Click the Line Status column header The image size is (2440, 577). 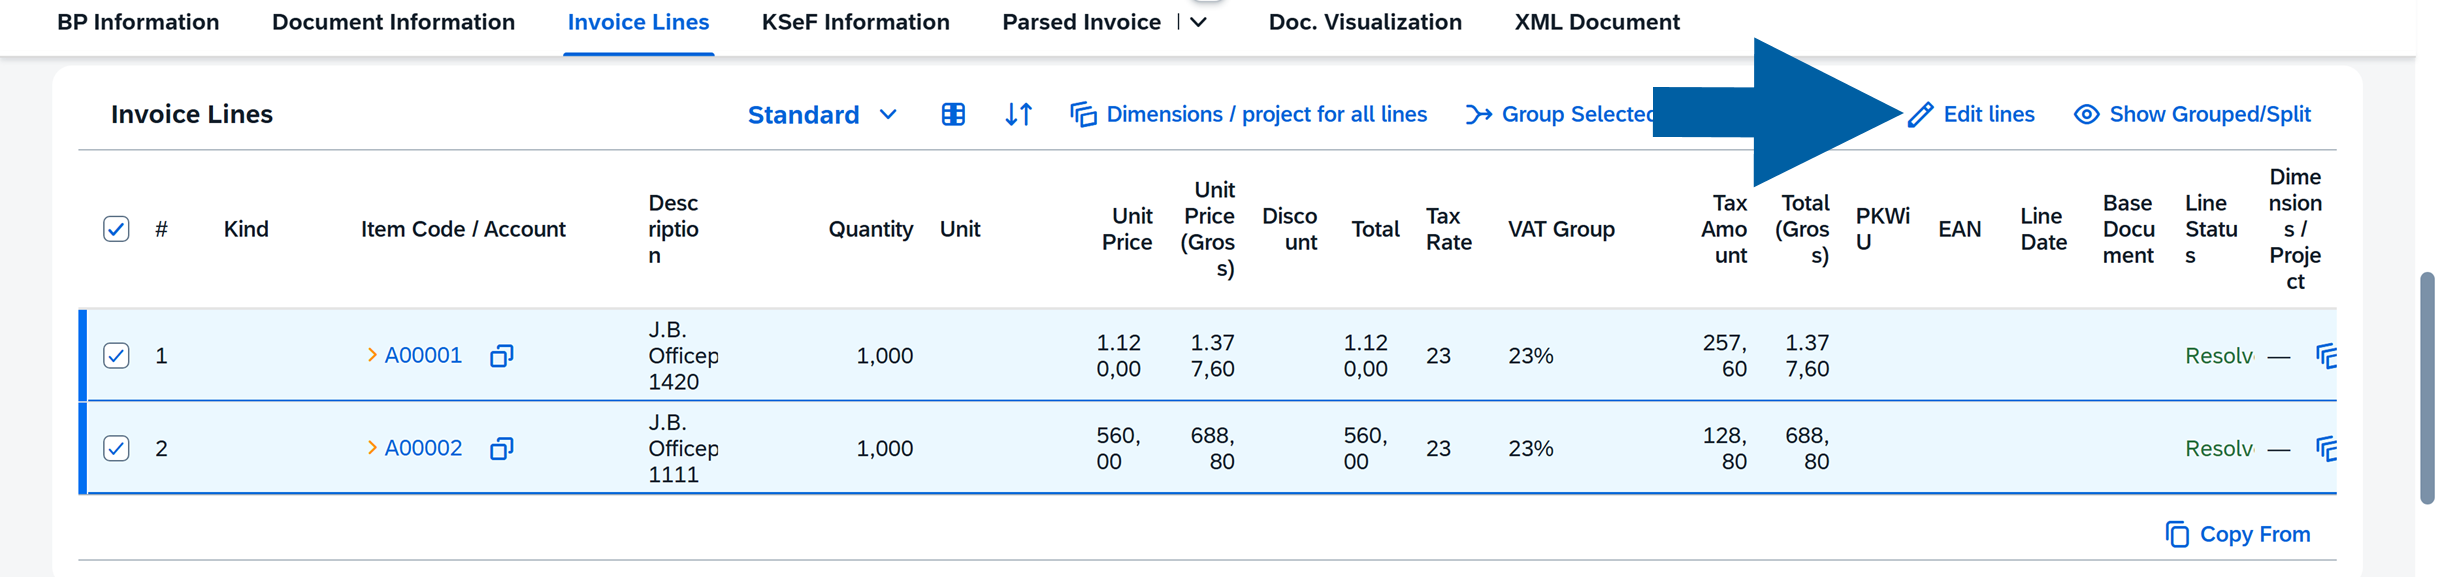[x=2211, y=229]
